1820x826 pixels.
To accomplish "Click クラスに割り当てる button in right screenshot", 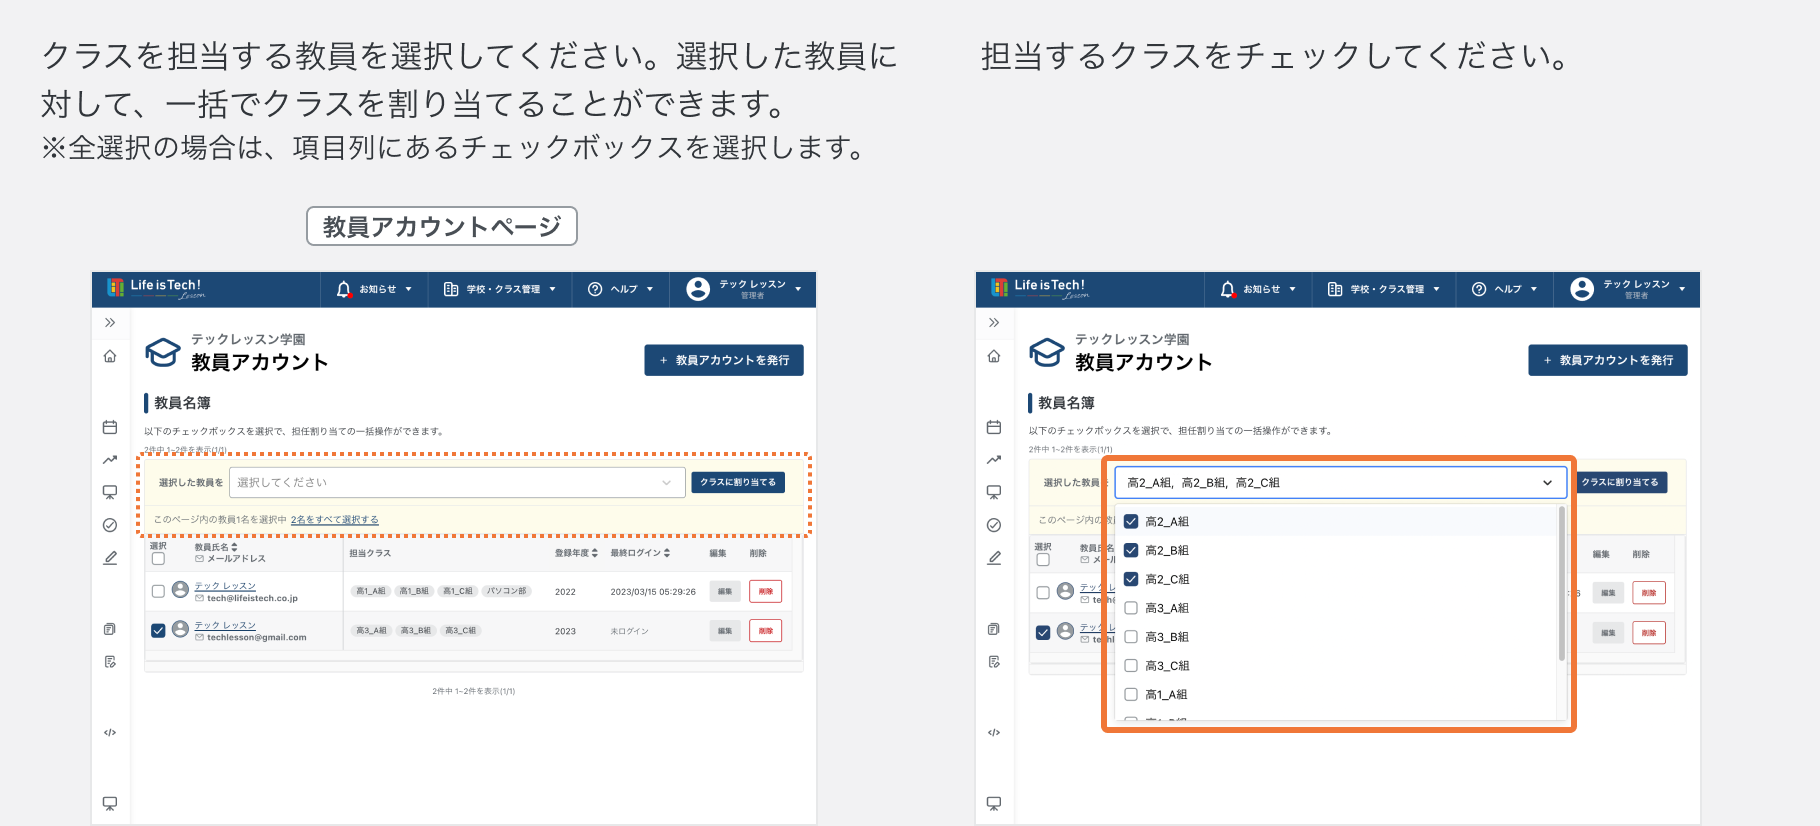I will (1621, 482).
